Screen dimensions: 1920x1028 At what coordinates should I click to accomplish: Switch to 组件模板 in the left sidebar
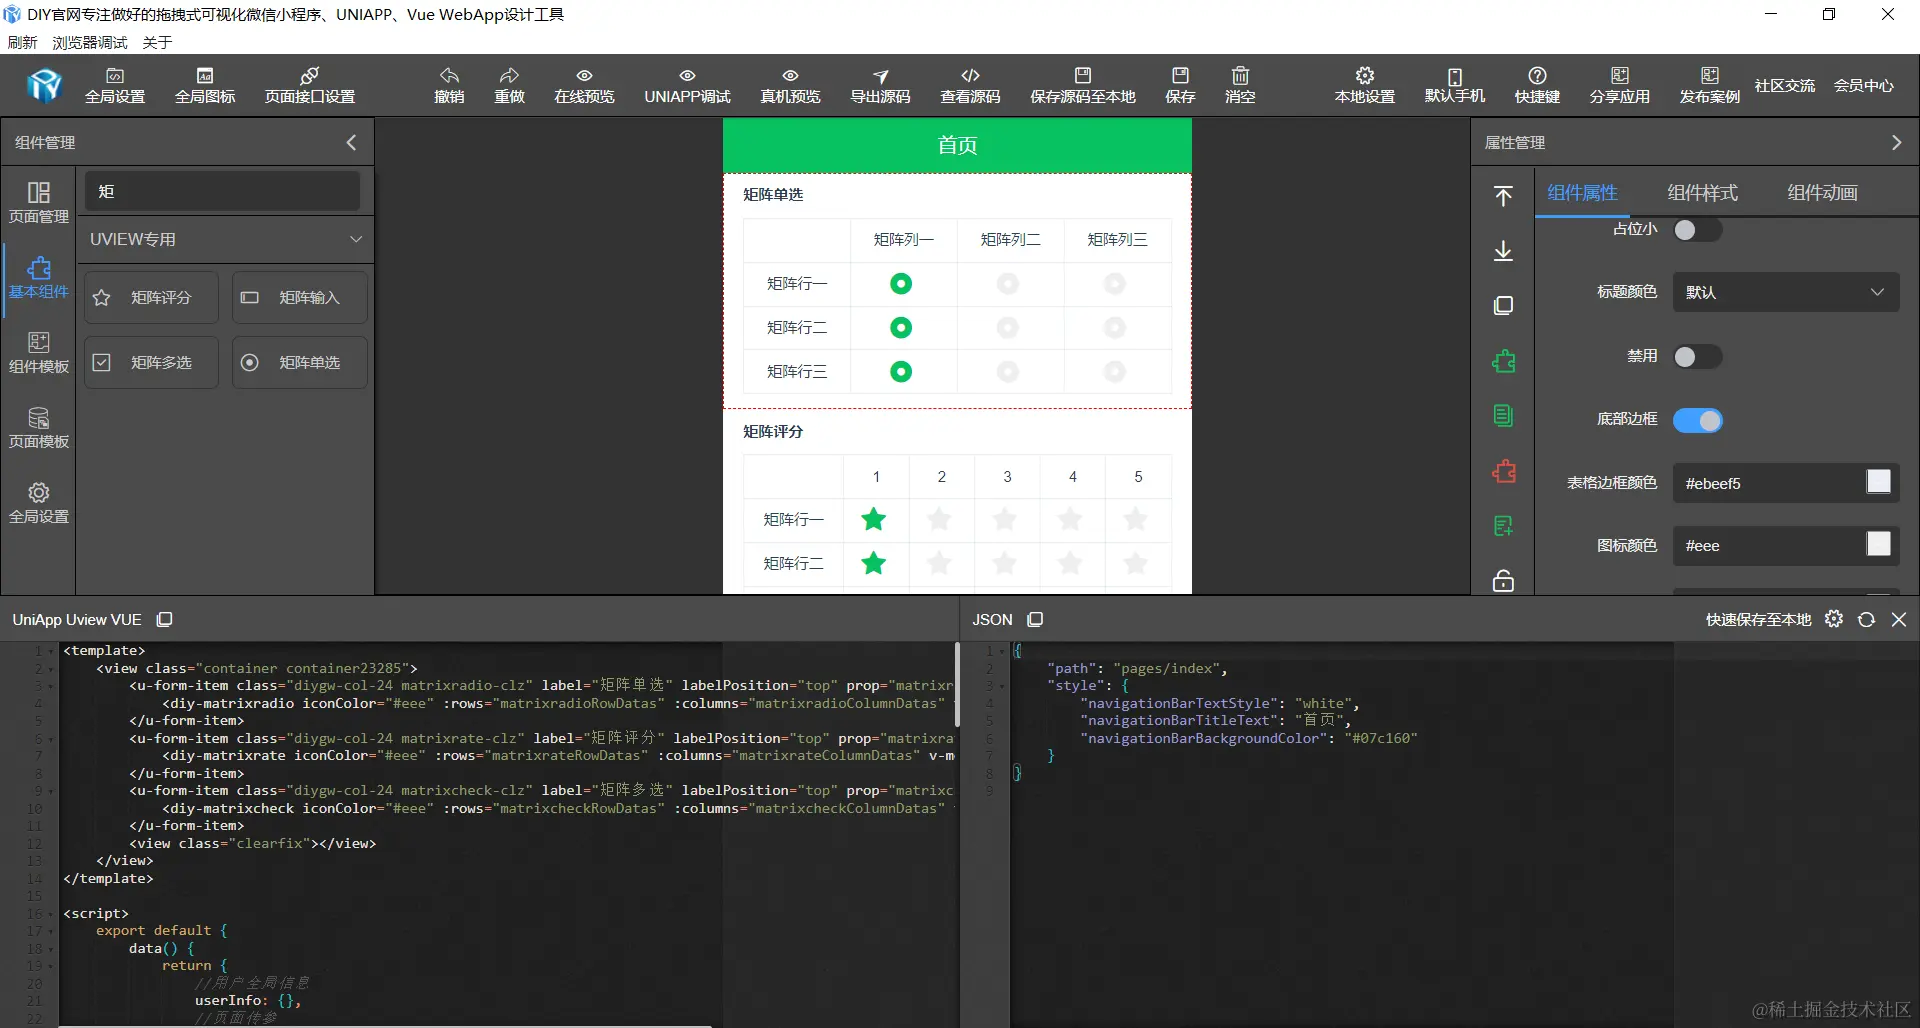point(39,352)
